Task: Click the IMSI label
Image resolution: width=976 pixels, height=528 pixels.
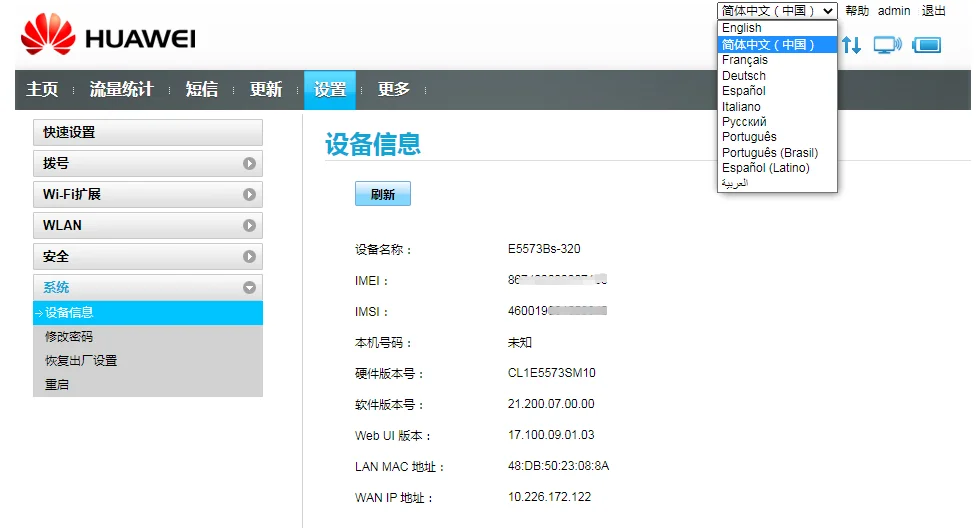Action: [371, 312]
